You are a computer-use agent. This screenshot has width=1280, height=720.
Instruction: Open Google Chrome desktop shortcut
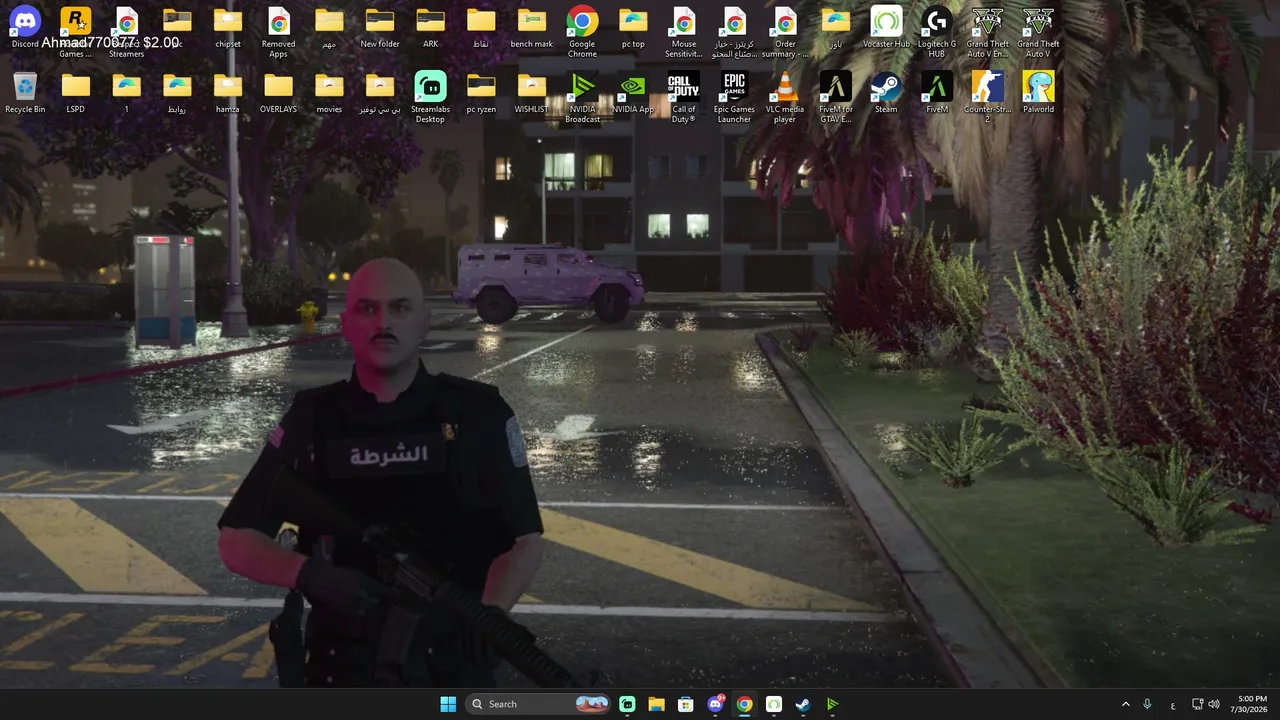[x=582, y=31]
